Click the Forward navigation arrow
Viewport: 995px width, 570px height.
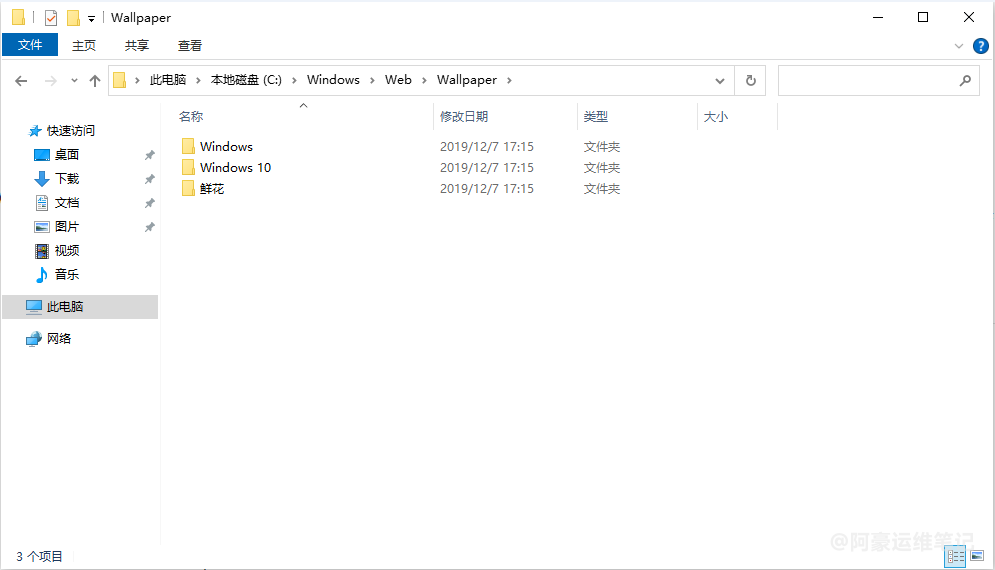[x=51, y=81]
